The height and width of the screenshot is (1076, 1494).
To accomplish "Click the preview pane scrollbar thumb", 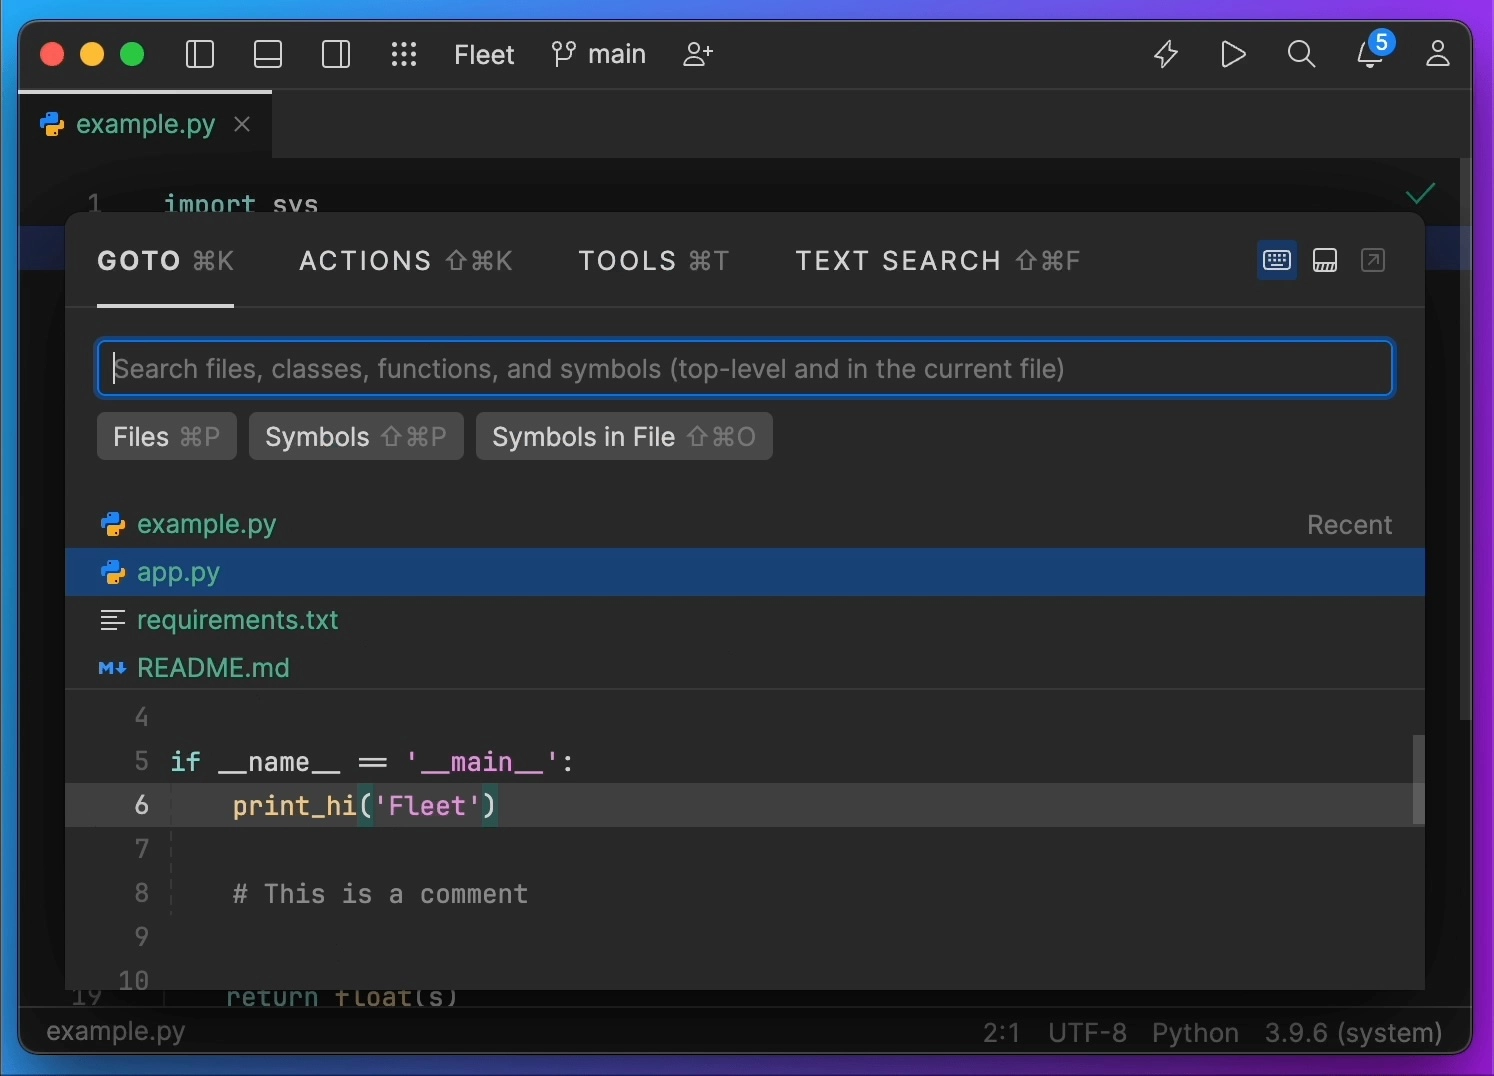I will (1418, 780).
